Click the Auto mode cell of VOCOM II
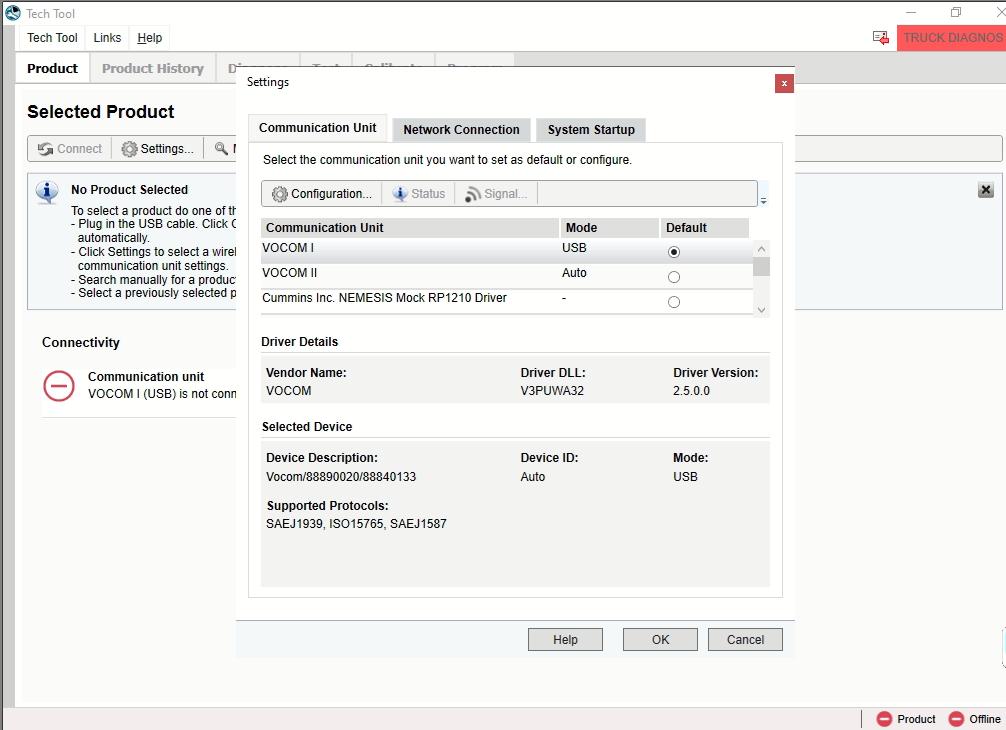The height and width of the screenshot is (730, 1006). pos(574,273)
